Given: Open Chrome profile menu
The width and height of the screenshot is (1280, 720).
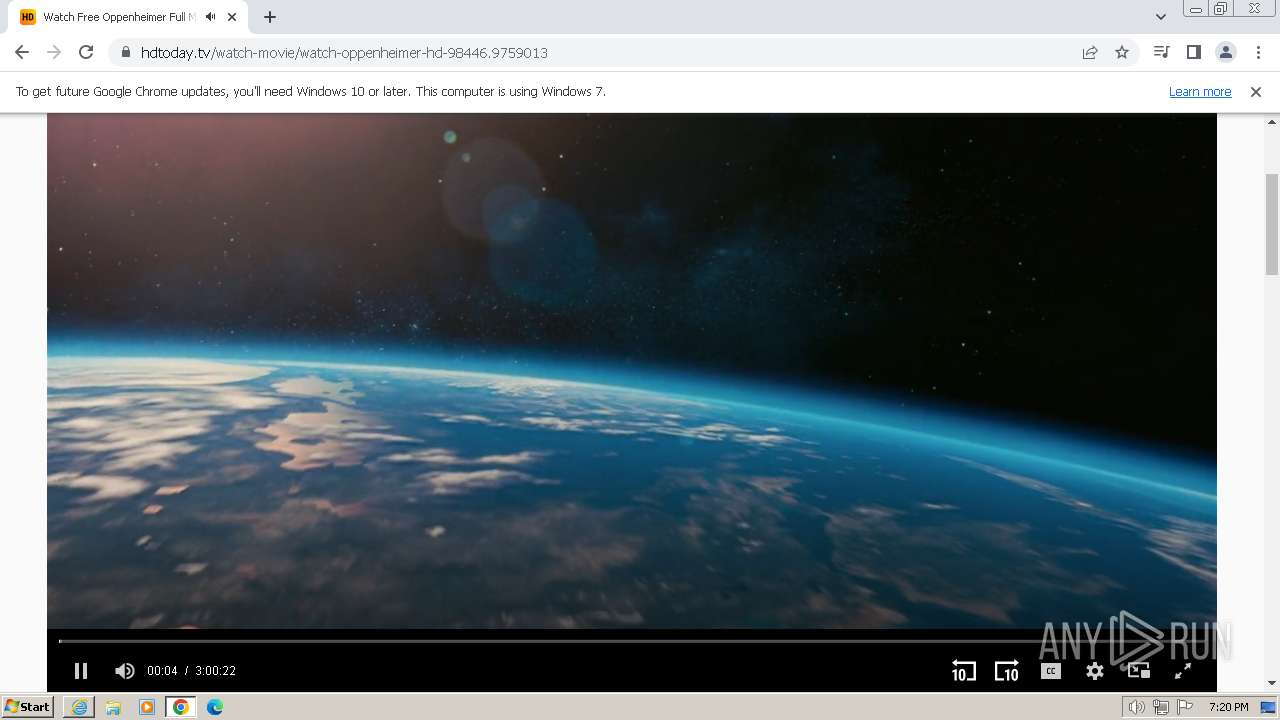Looking at the screenshot, I should [x=1225, y=52].
